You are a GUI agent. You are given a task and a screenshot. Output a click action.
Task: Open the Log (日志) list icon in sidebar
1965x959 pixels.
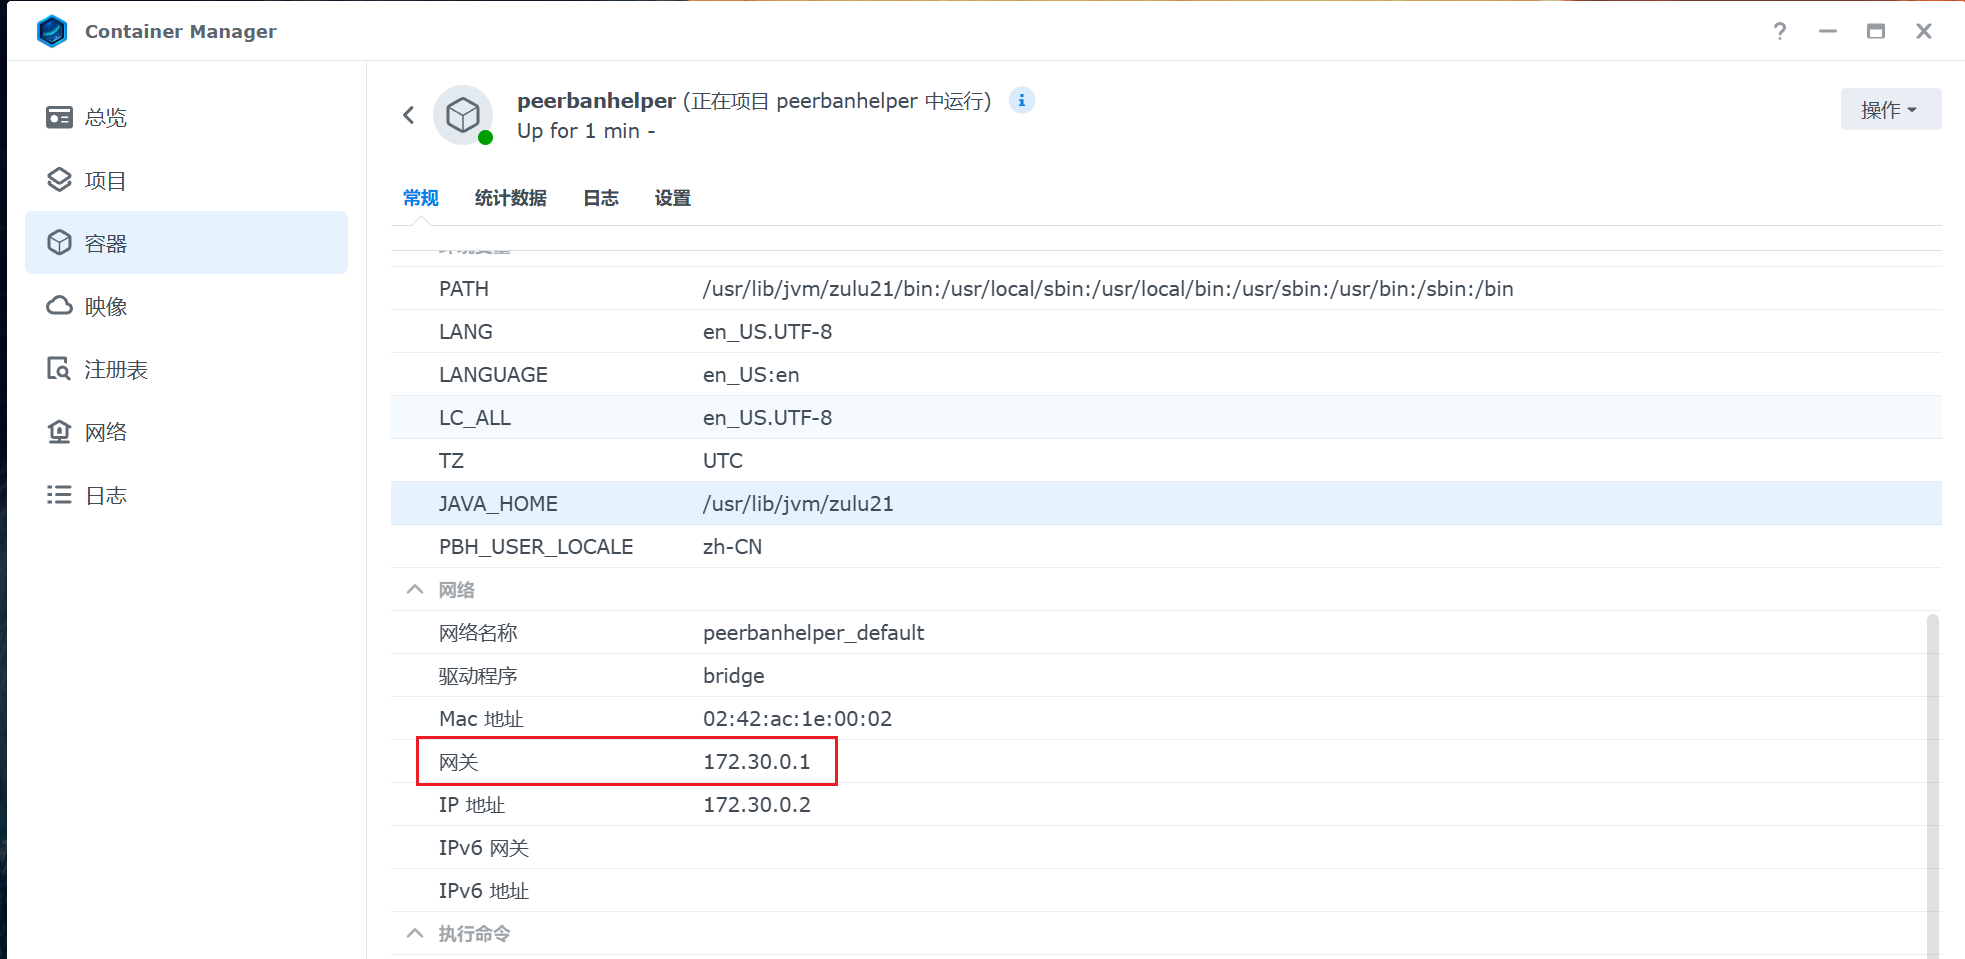click(59, 495)
